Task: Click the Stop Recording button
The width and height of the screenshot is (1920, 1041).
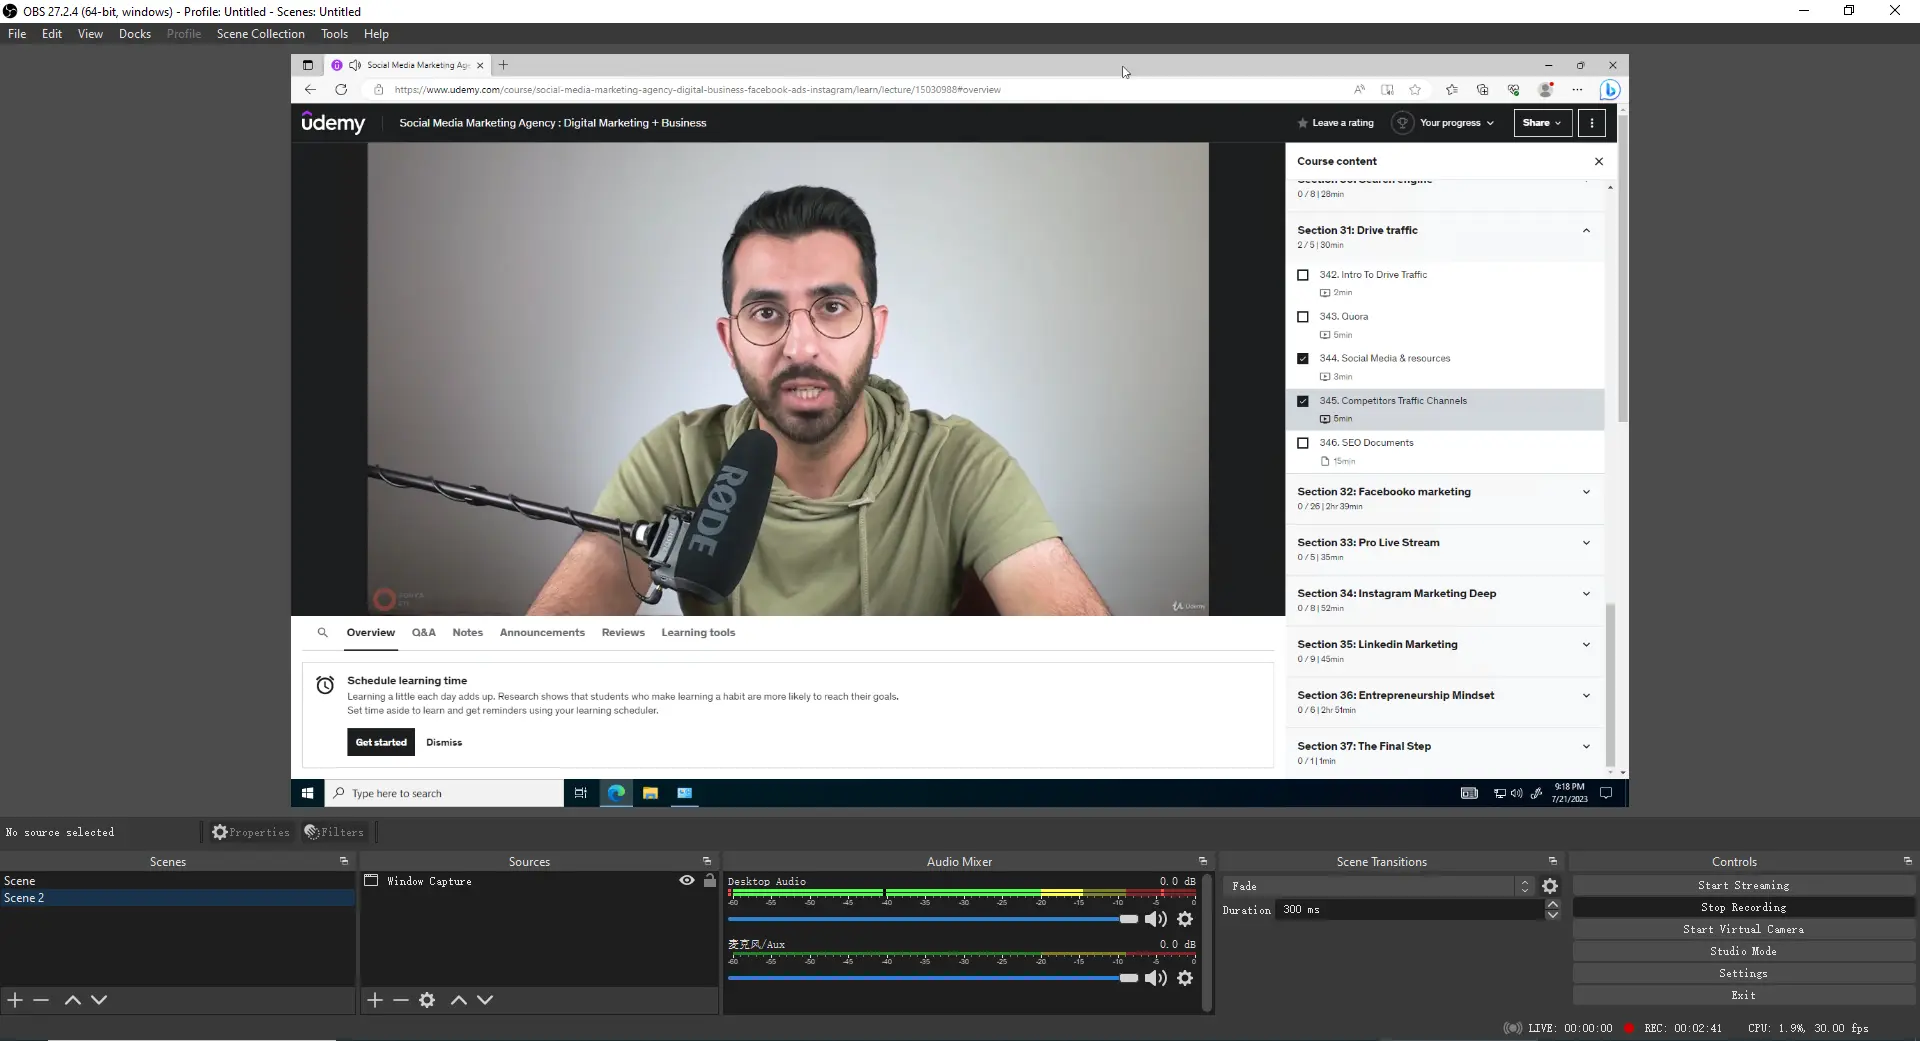Action: [1743, 907]
